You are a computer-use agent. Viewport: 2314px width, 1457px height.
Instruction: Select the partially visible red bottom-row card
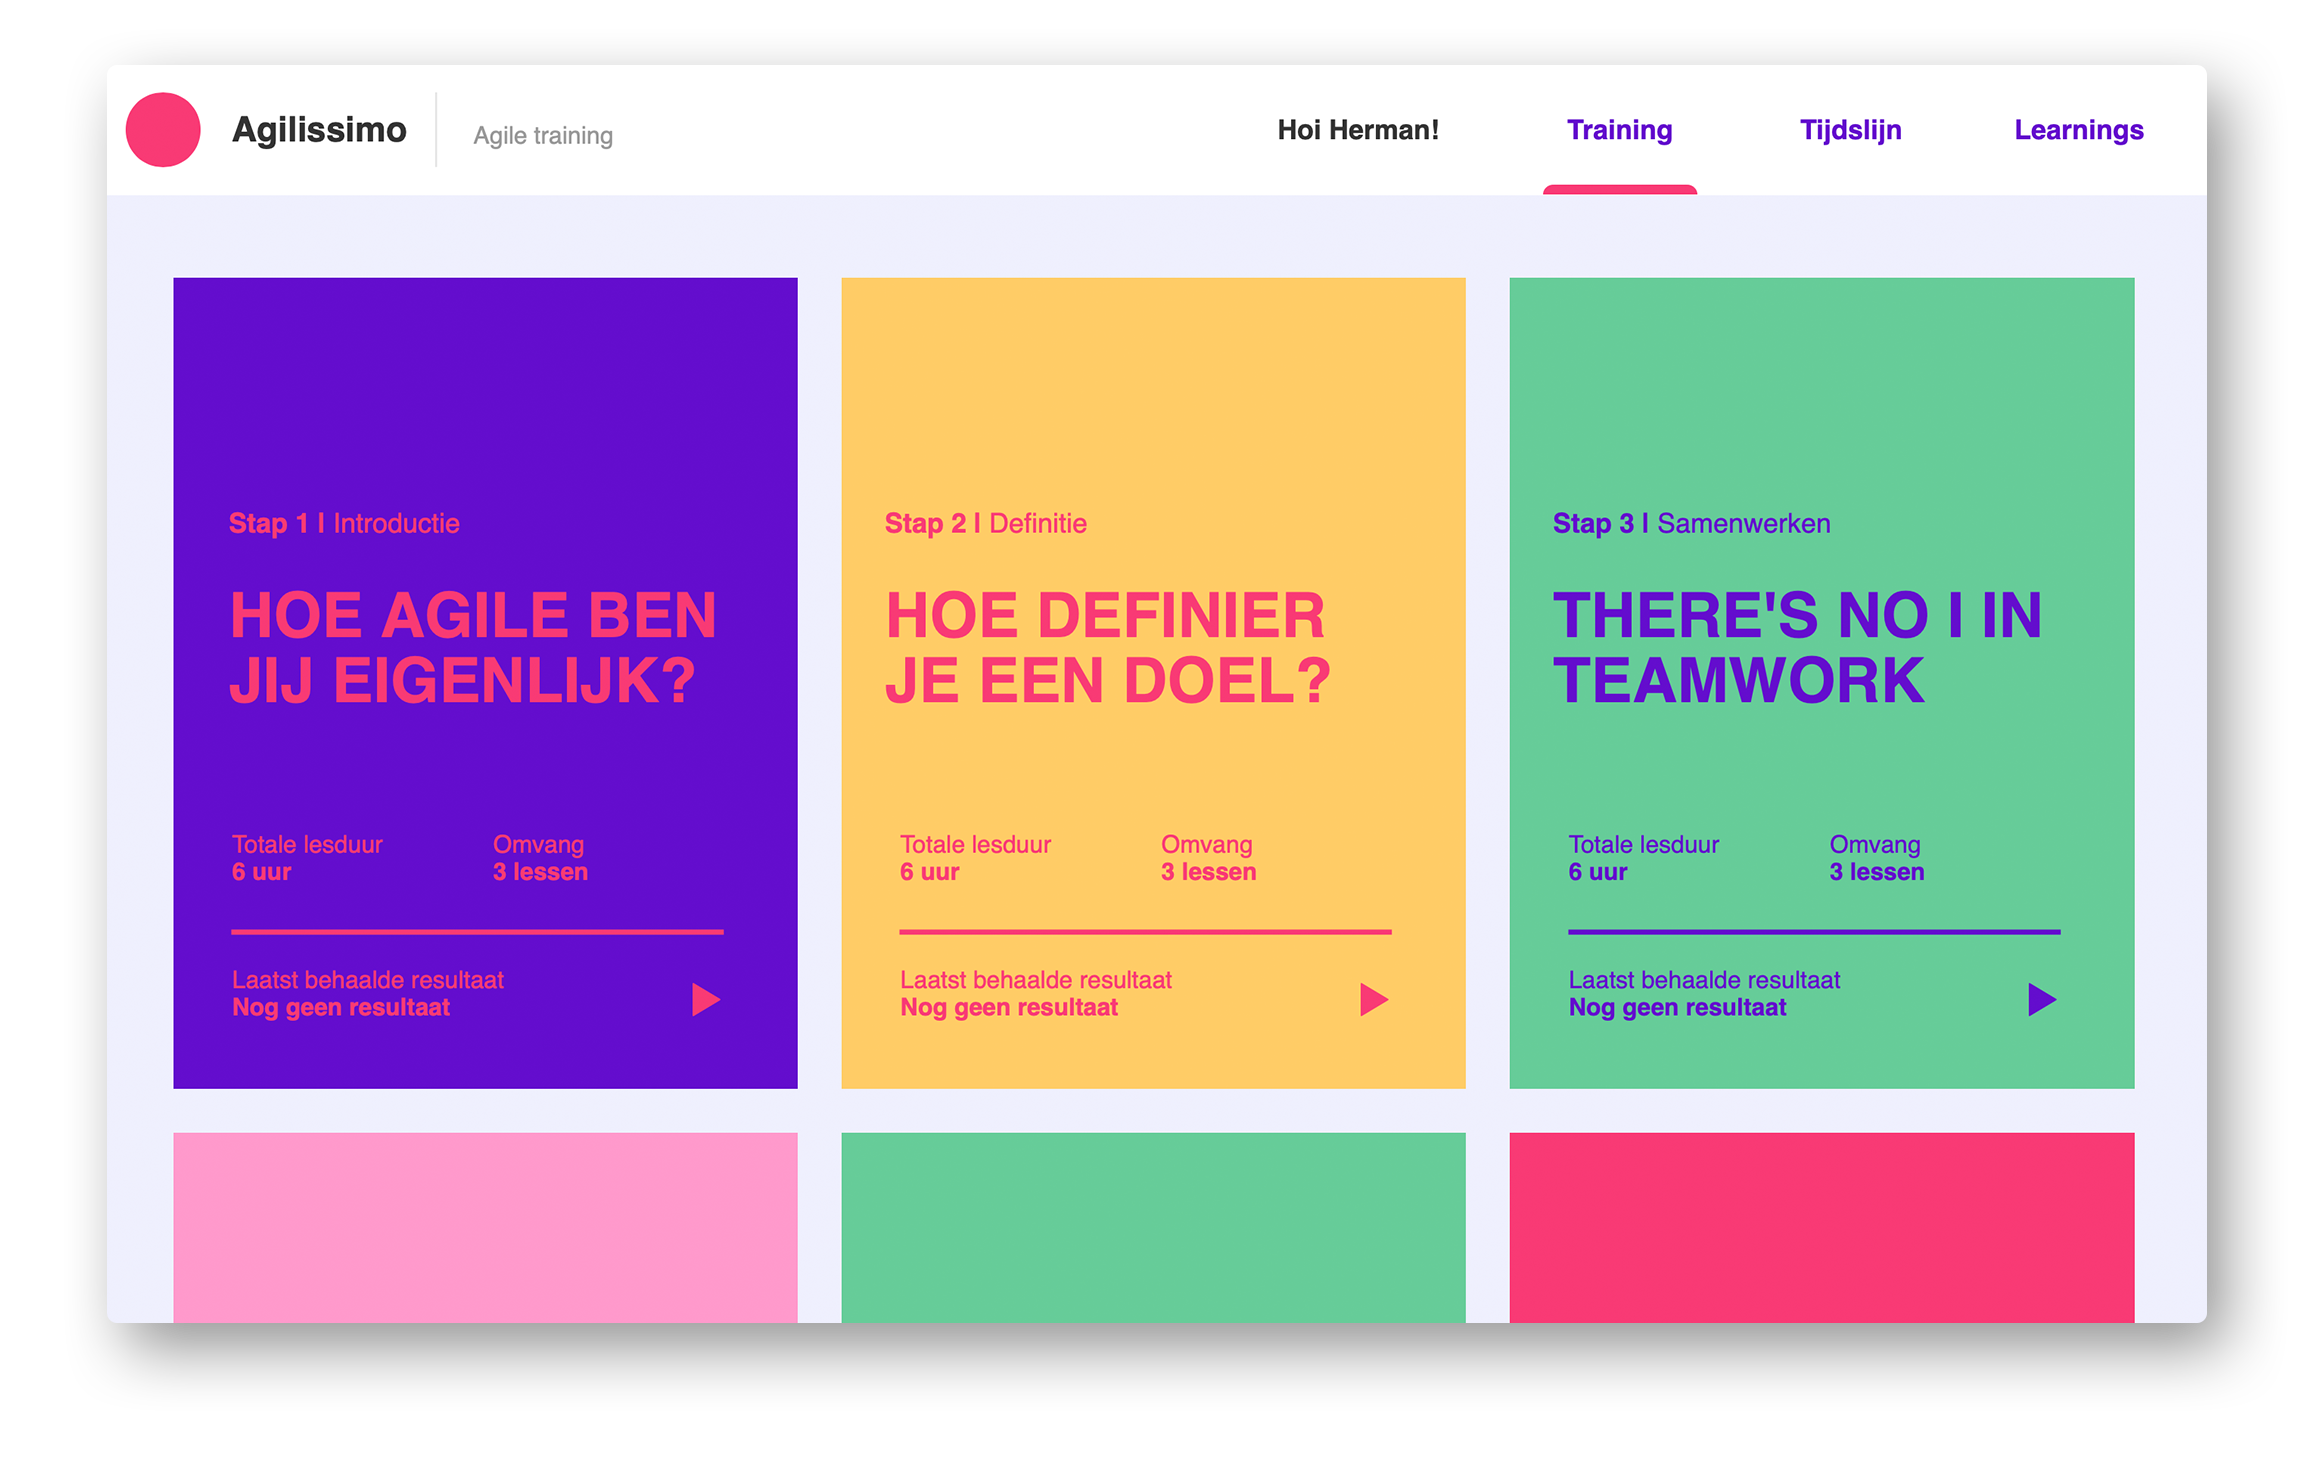pos(1821,1227)
